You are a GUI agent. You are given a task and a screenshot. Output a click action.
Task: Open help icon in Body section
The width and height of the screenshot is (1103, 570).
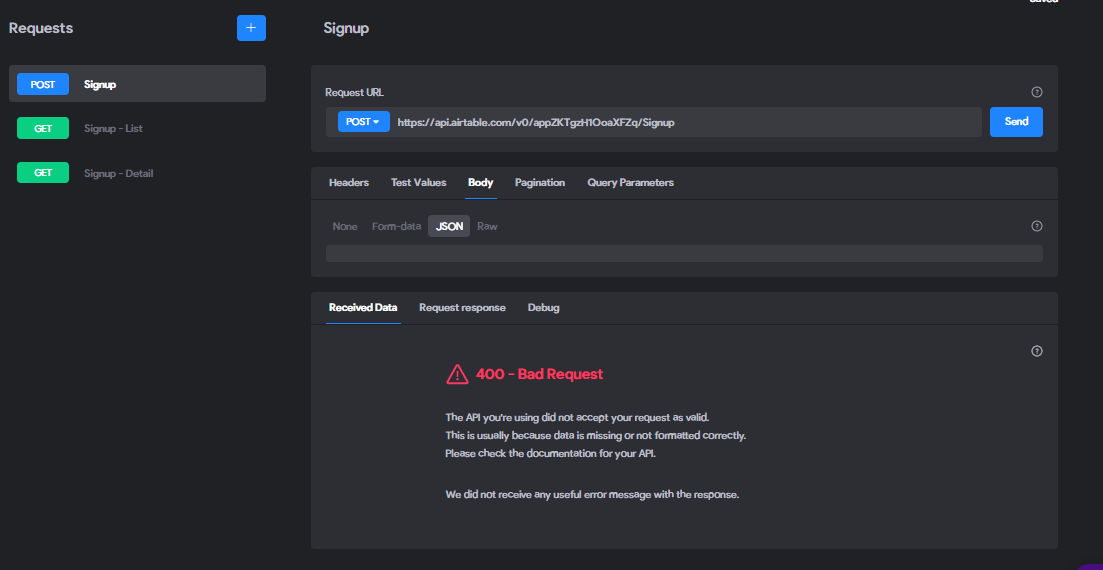click(1036, 227)
